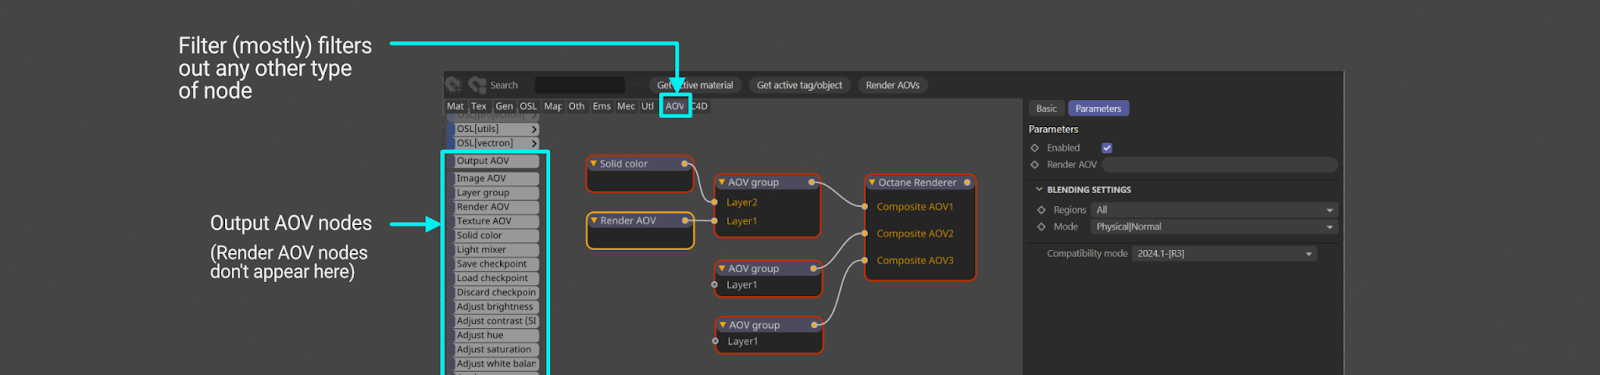Click the Octane Renderer output port dot
1600x375 pixels.
967,183
